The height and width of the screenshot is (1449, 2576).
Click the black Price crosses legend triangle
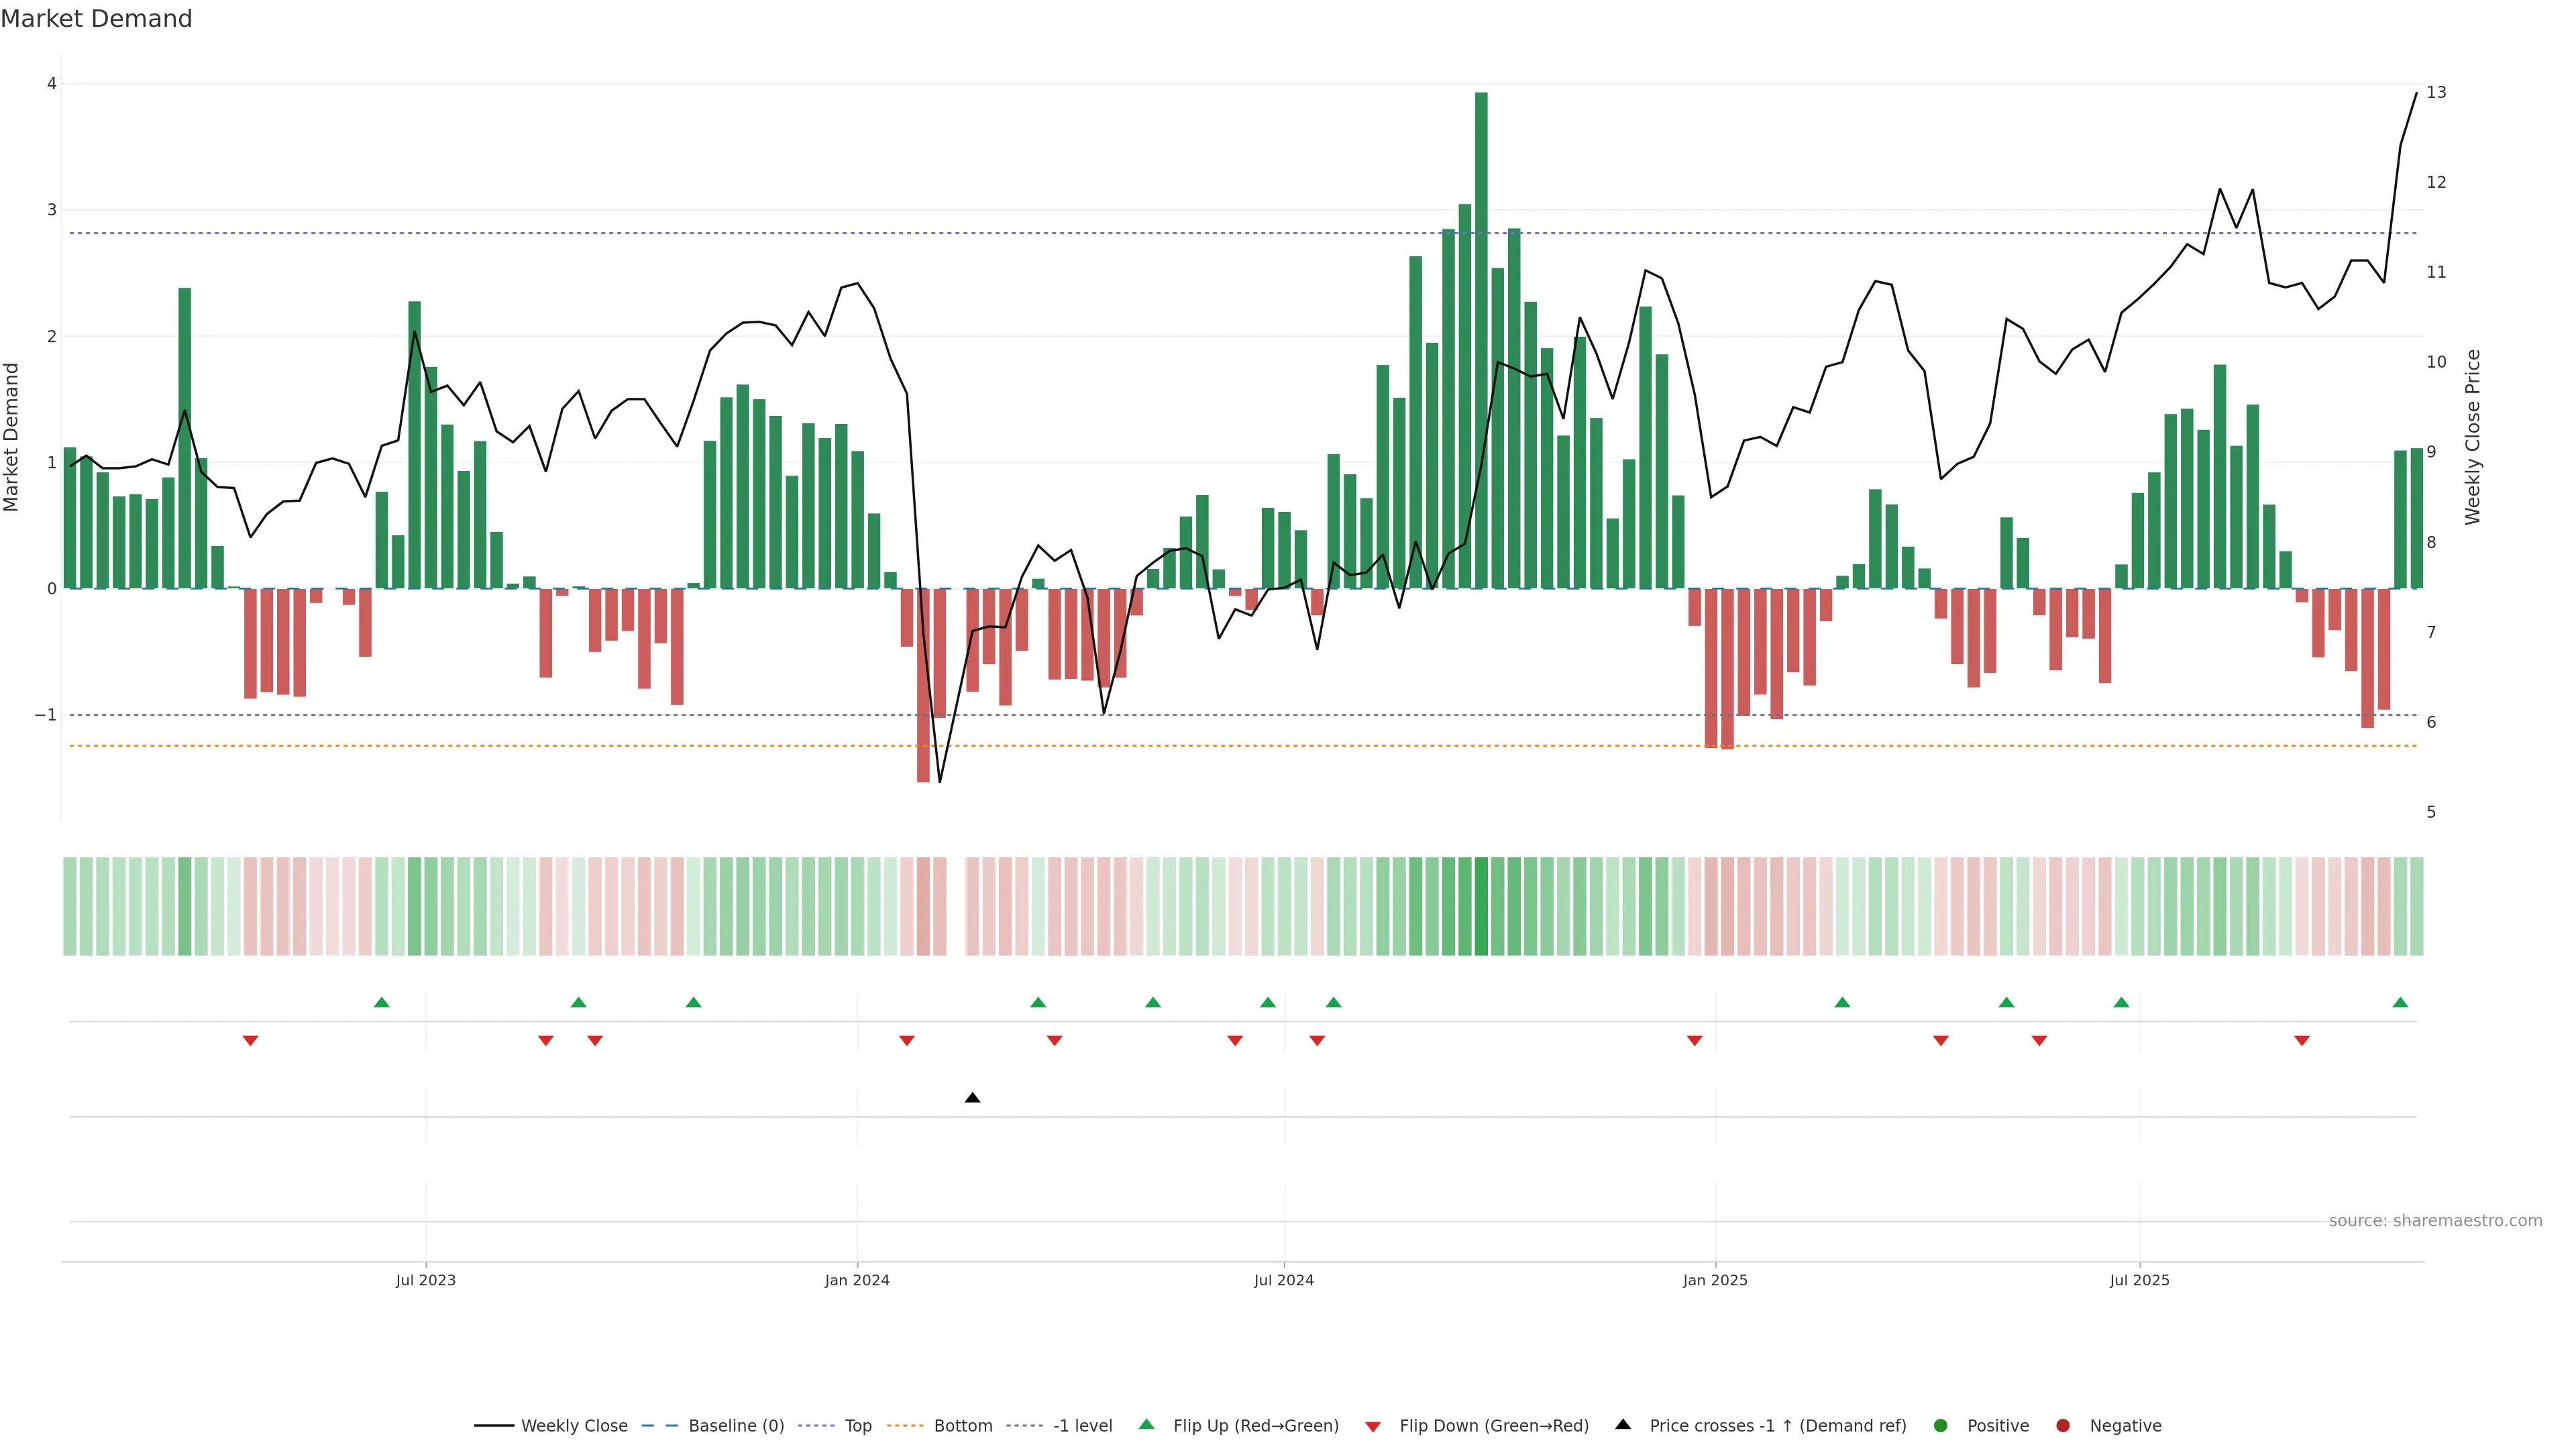[x=1623, y=1424]
